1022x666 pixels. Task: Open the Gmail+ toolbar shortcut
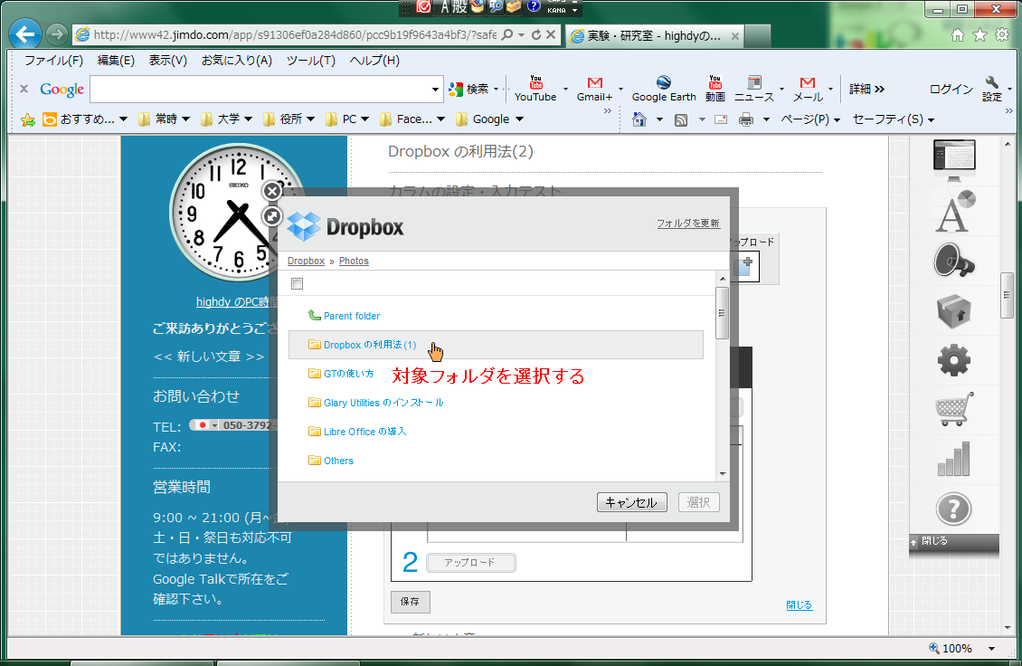tap(594, 89)
